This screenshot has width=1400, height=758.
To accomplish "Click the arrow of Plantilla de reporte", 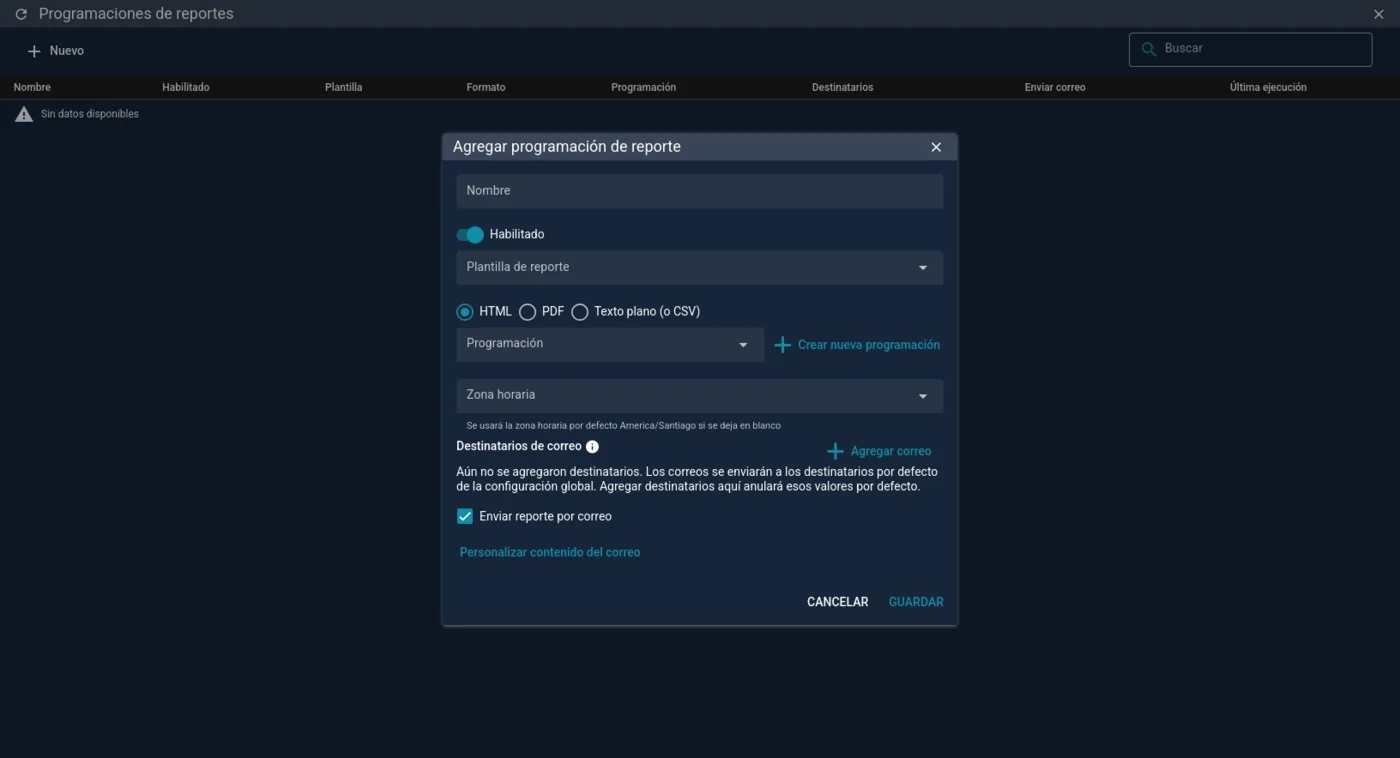I will (x=923, y=268).
